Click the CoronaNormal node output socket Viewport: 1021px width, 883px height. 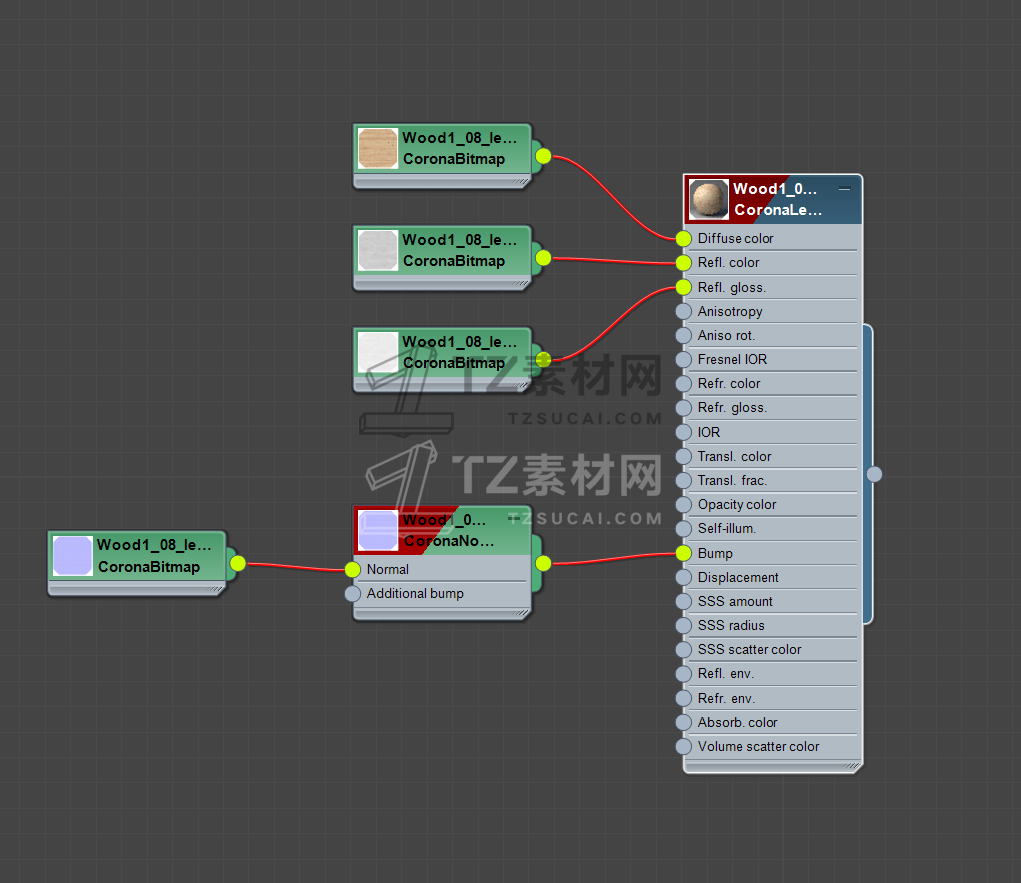click(x=543, y=564)
